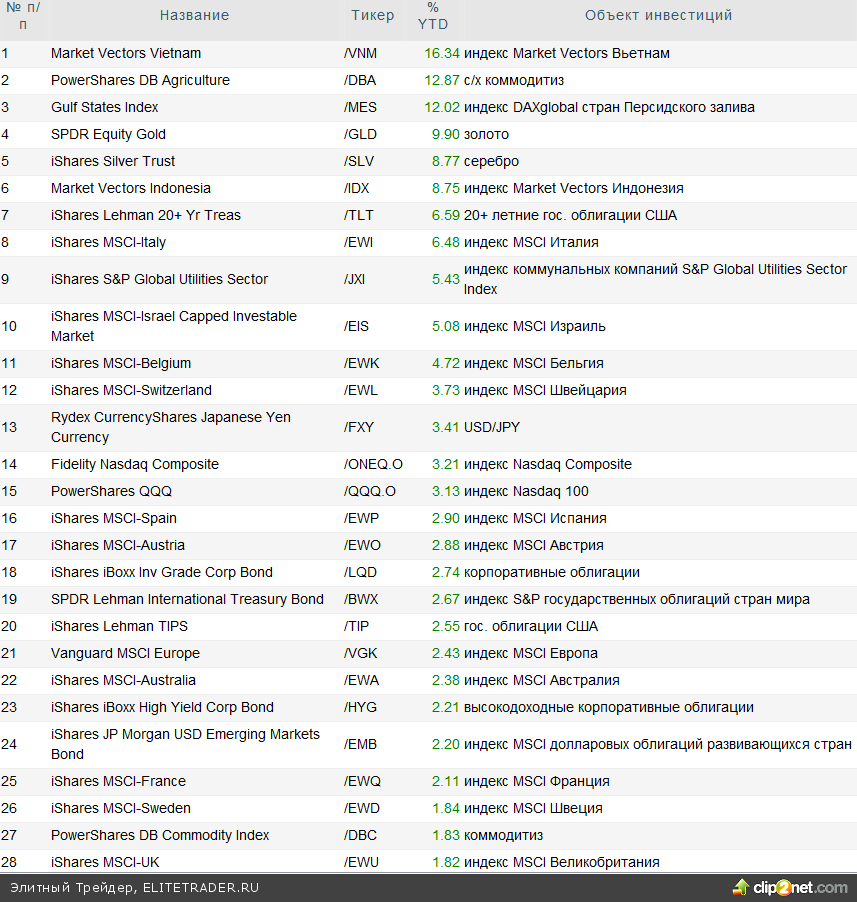The image size is (857, 902).
Task: Click the /TLT ticker cell
Action: (359, 215)
